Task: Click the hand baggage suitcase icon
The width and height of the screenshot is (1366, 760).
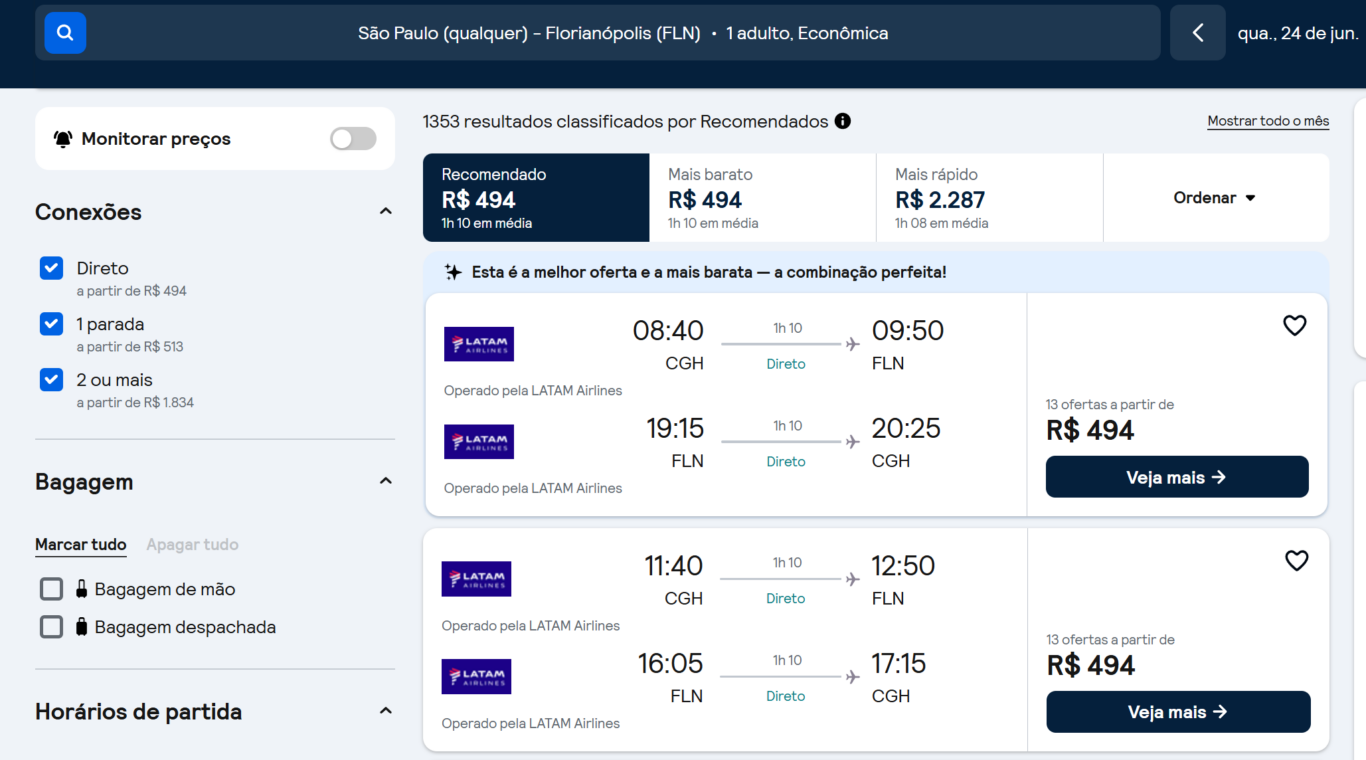Action: coord(82,589)
